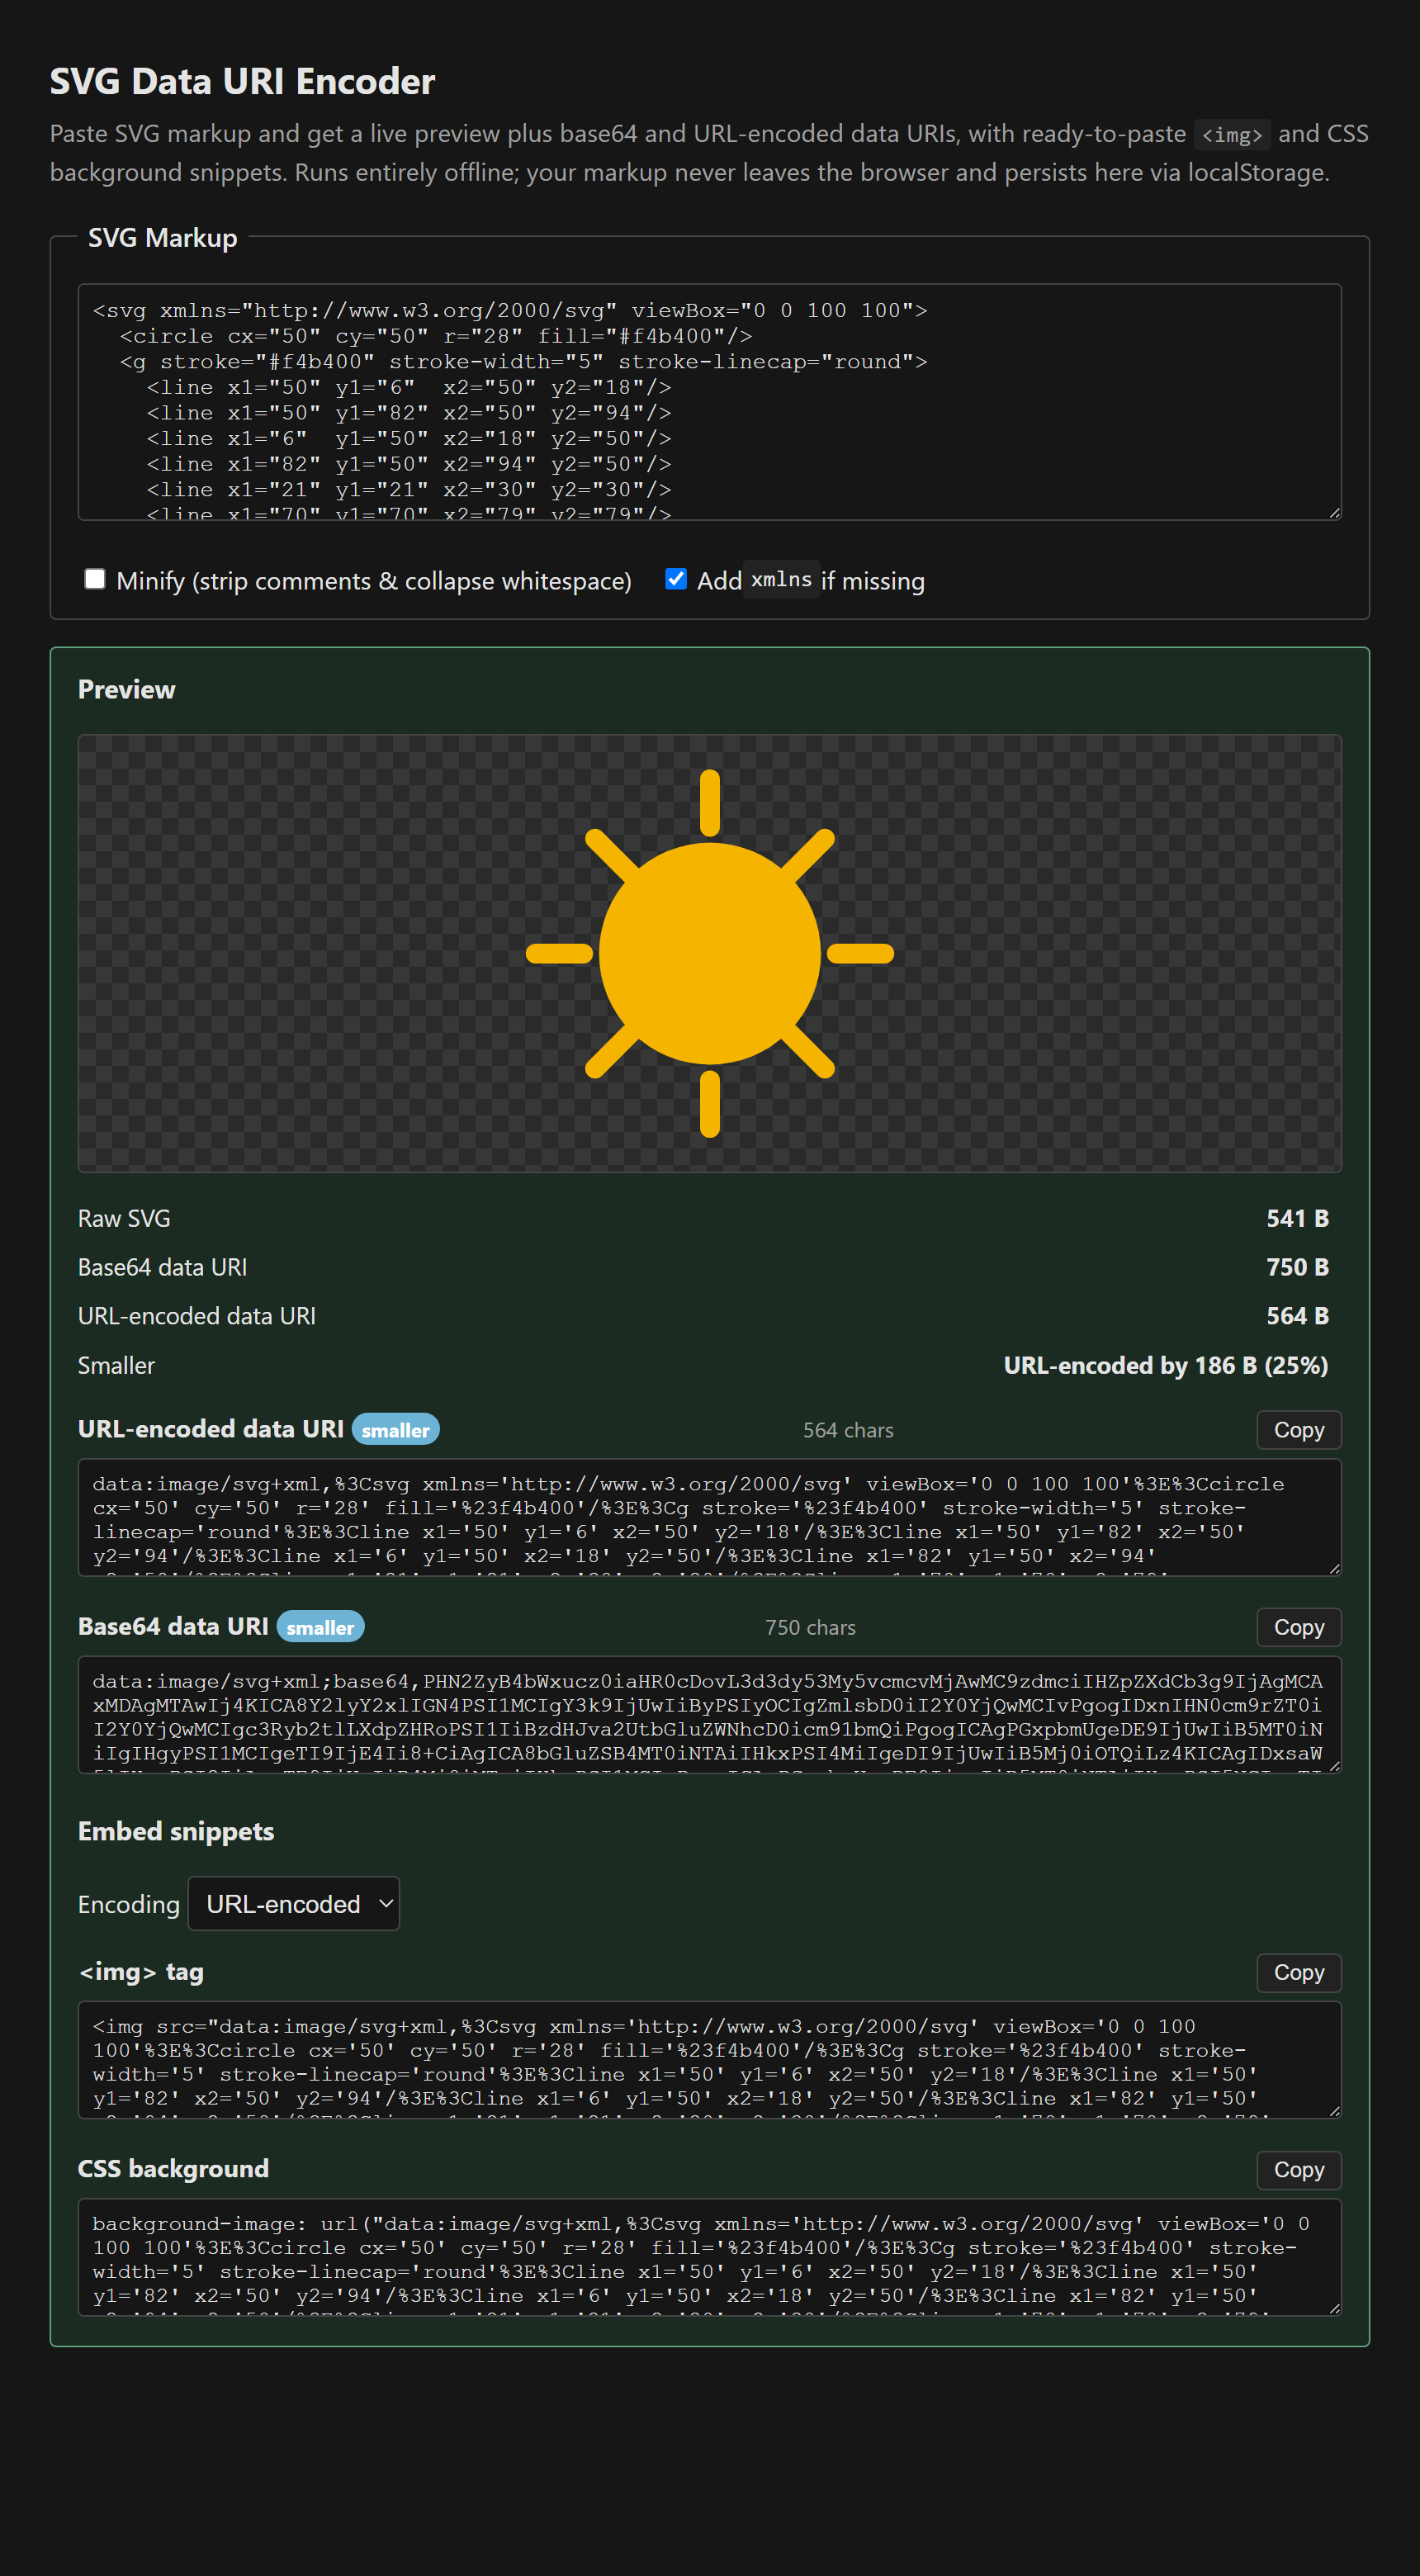Click the 'Raw SVG' row label

pos(124,1218)
